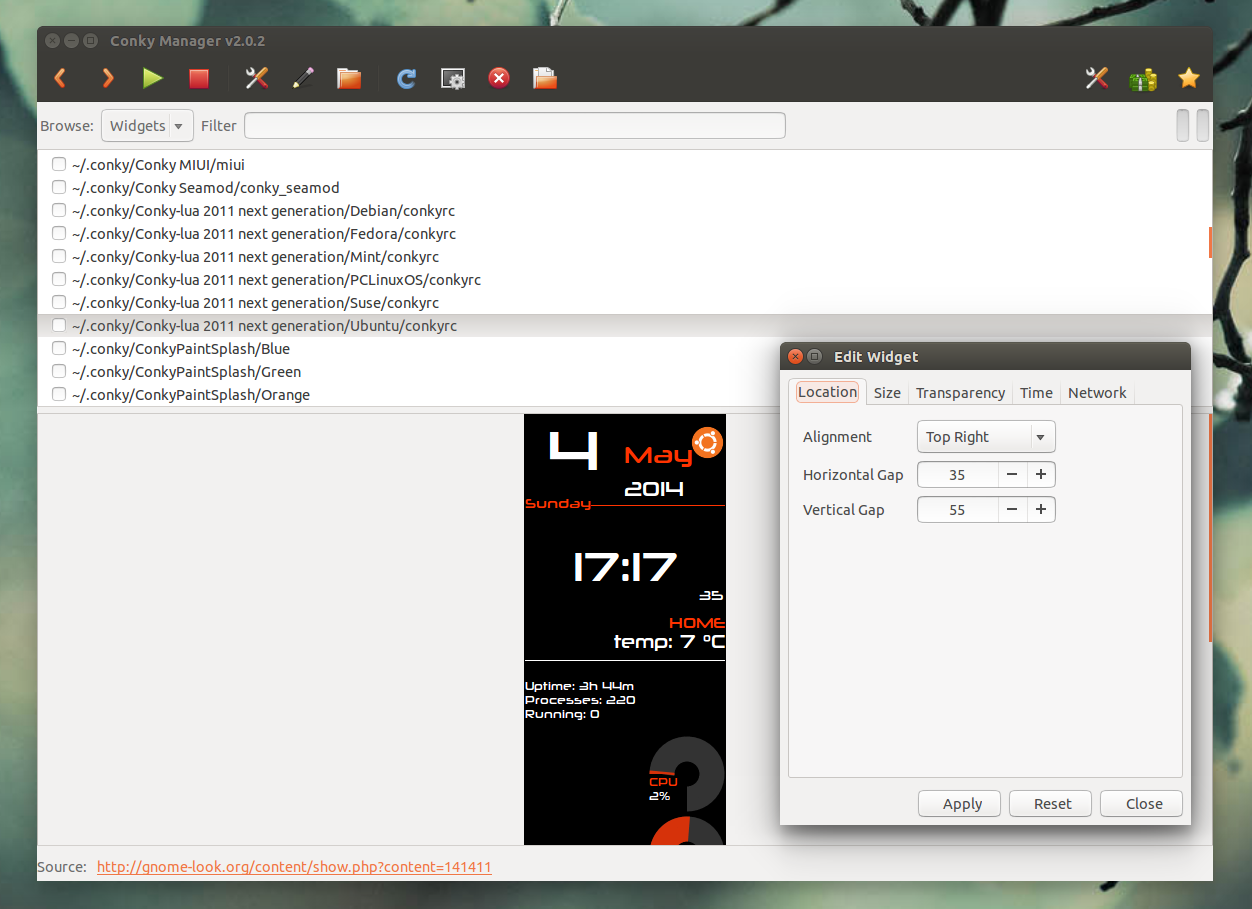
Task: Check the Ubuntu/conkyrc widget
Action: [x=59, y=325]
